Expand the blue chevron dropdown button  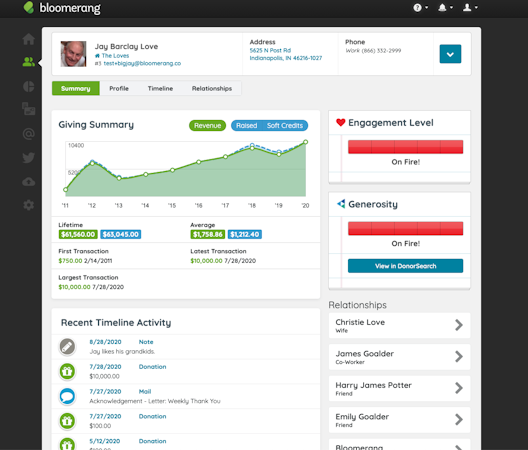(x=450, y=54)
